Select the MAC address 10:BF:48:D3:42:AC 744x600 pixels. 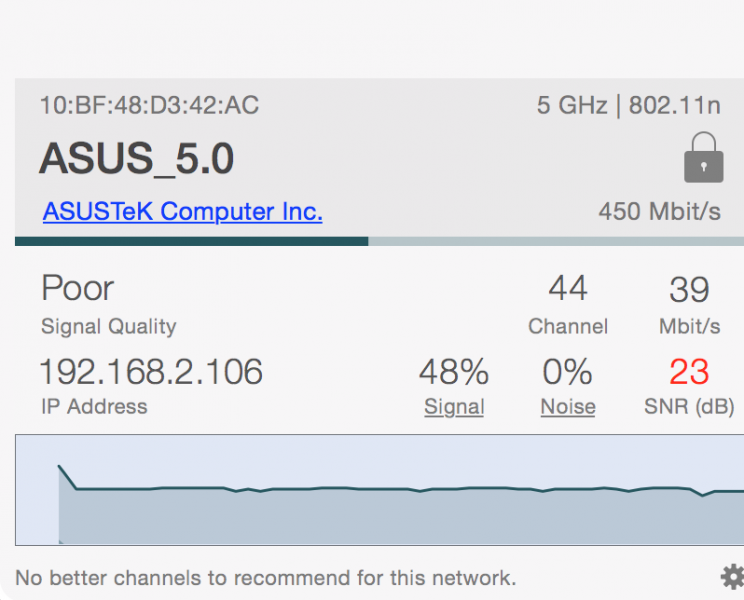(149, 106)
